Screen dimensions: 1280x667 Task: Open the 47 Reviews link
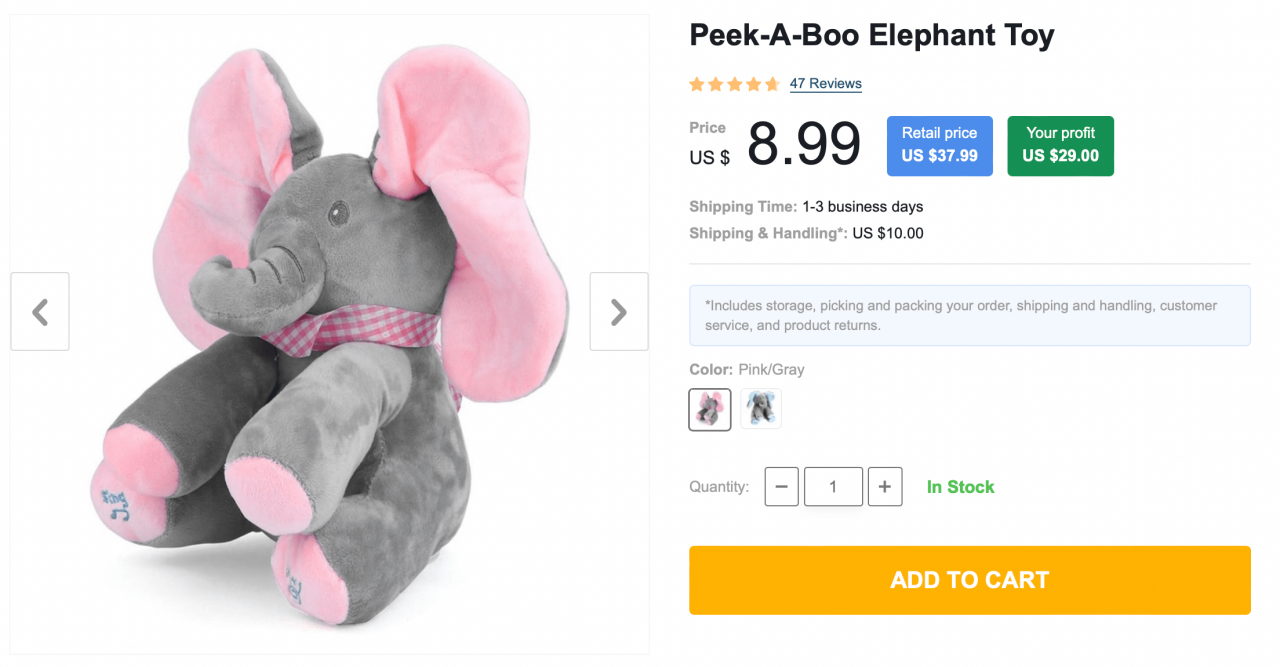(x=825, y=84)
